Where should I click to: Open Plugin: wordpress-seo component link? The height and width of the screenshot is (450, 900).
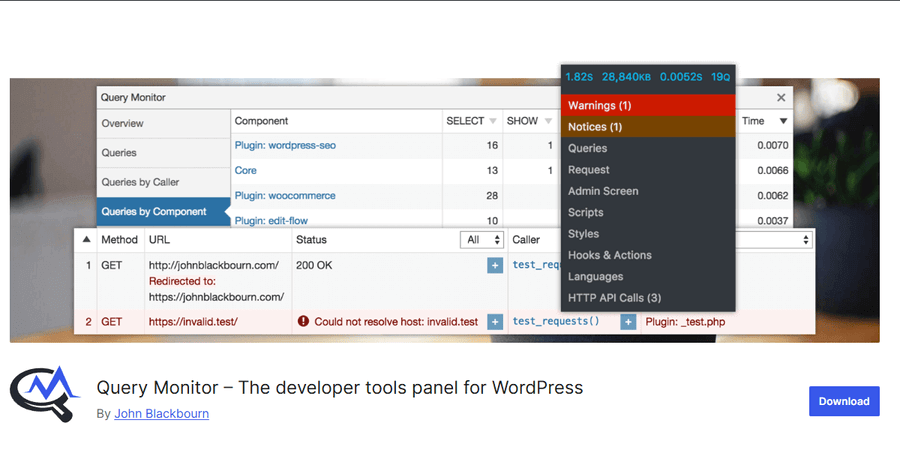285,146
